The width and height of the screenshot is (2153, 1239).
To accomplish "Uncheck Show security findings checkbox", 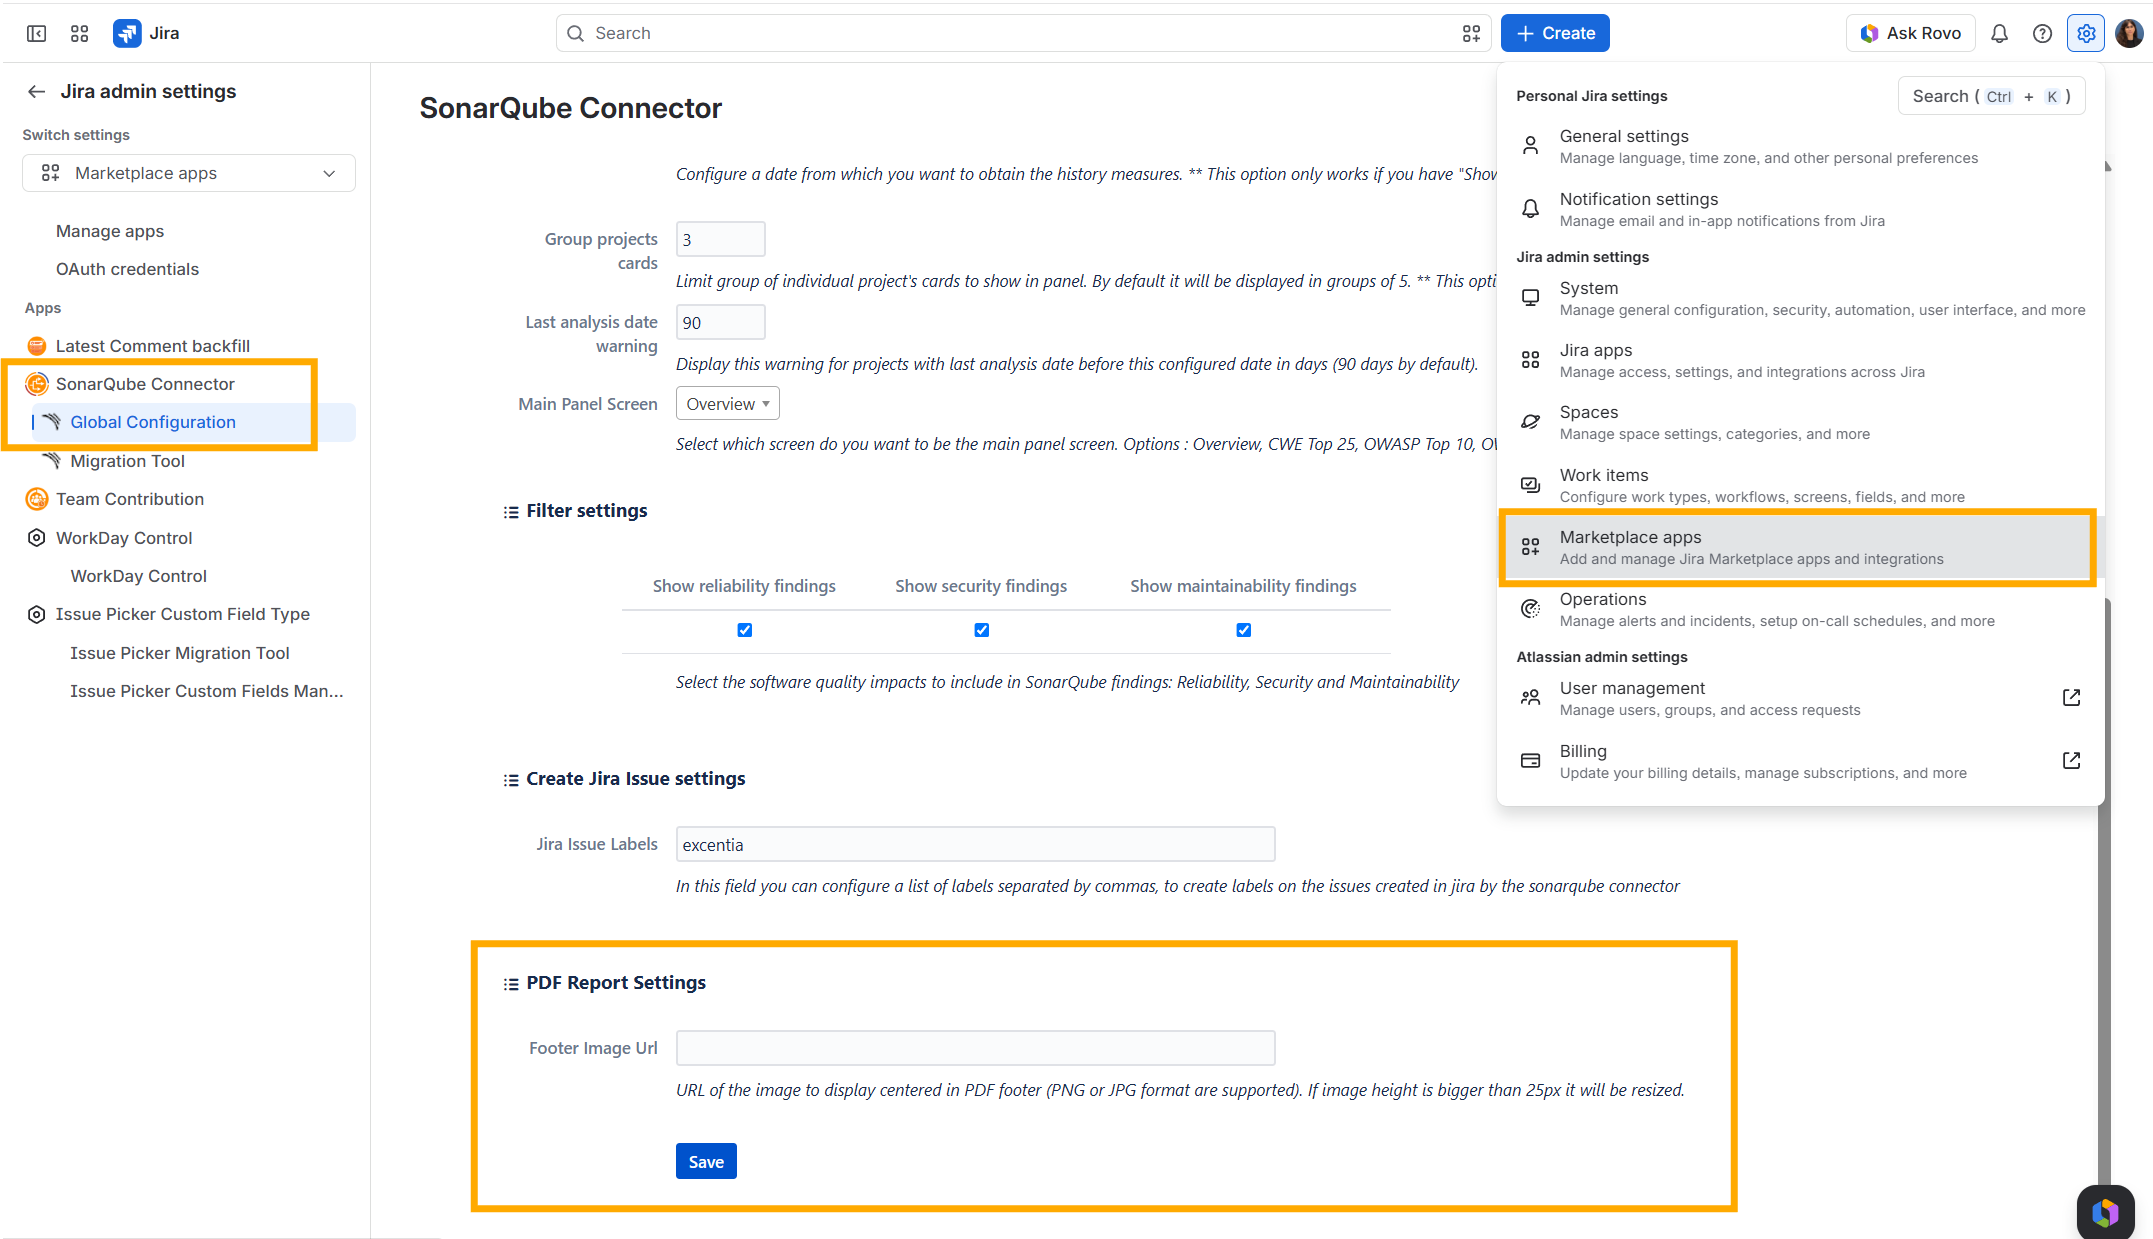I will [x=982, y=630].
